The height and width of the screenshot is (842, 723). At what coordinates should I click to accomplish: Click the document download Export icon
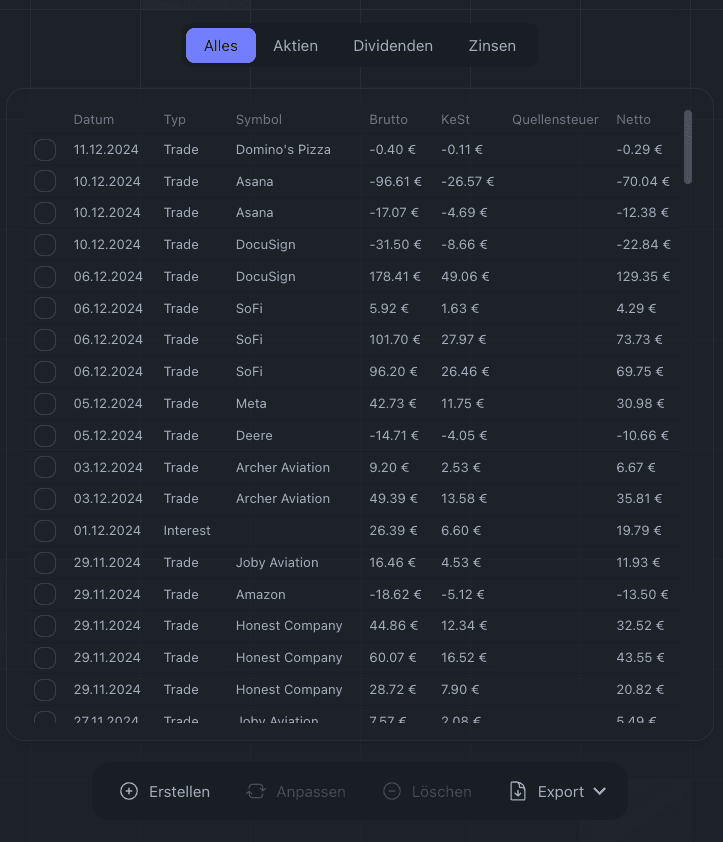(x=518, y=791)
